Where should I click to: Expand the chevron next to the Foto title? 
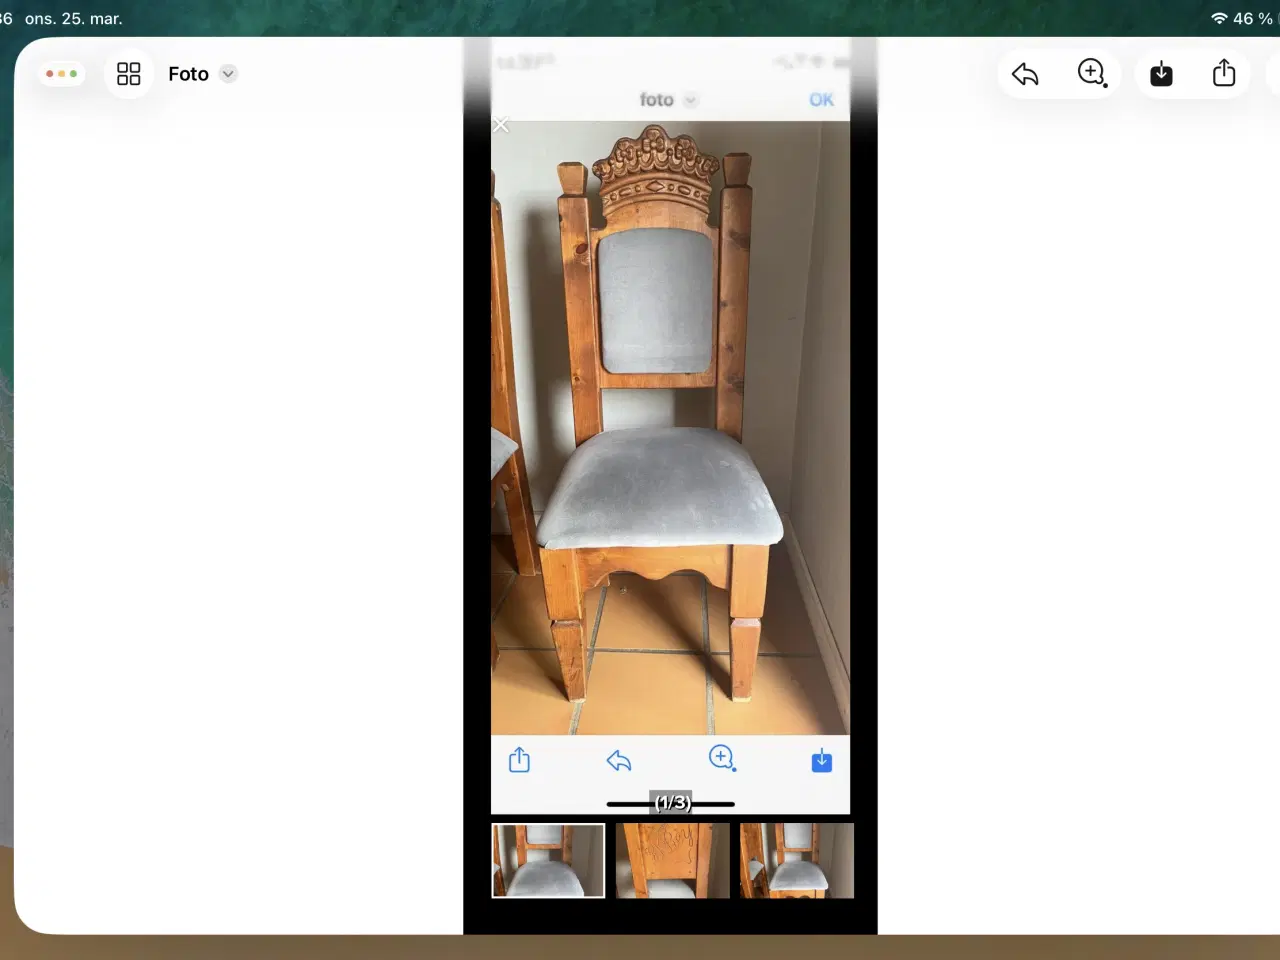pos(228,74)
